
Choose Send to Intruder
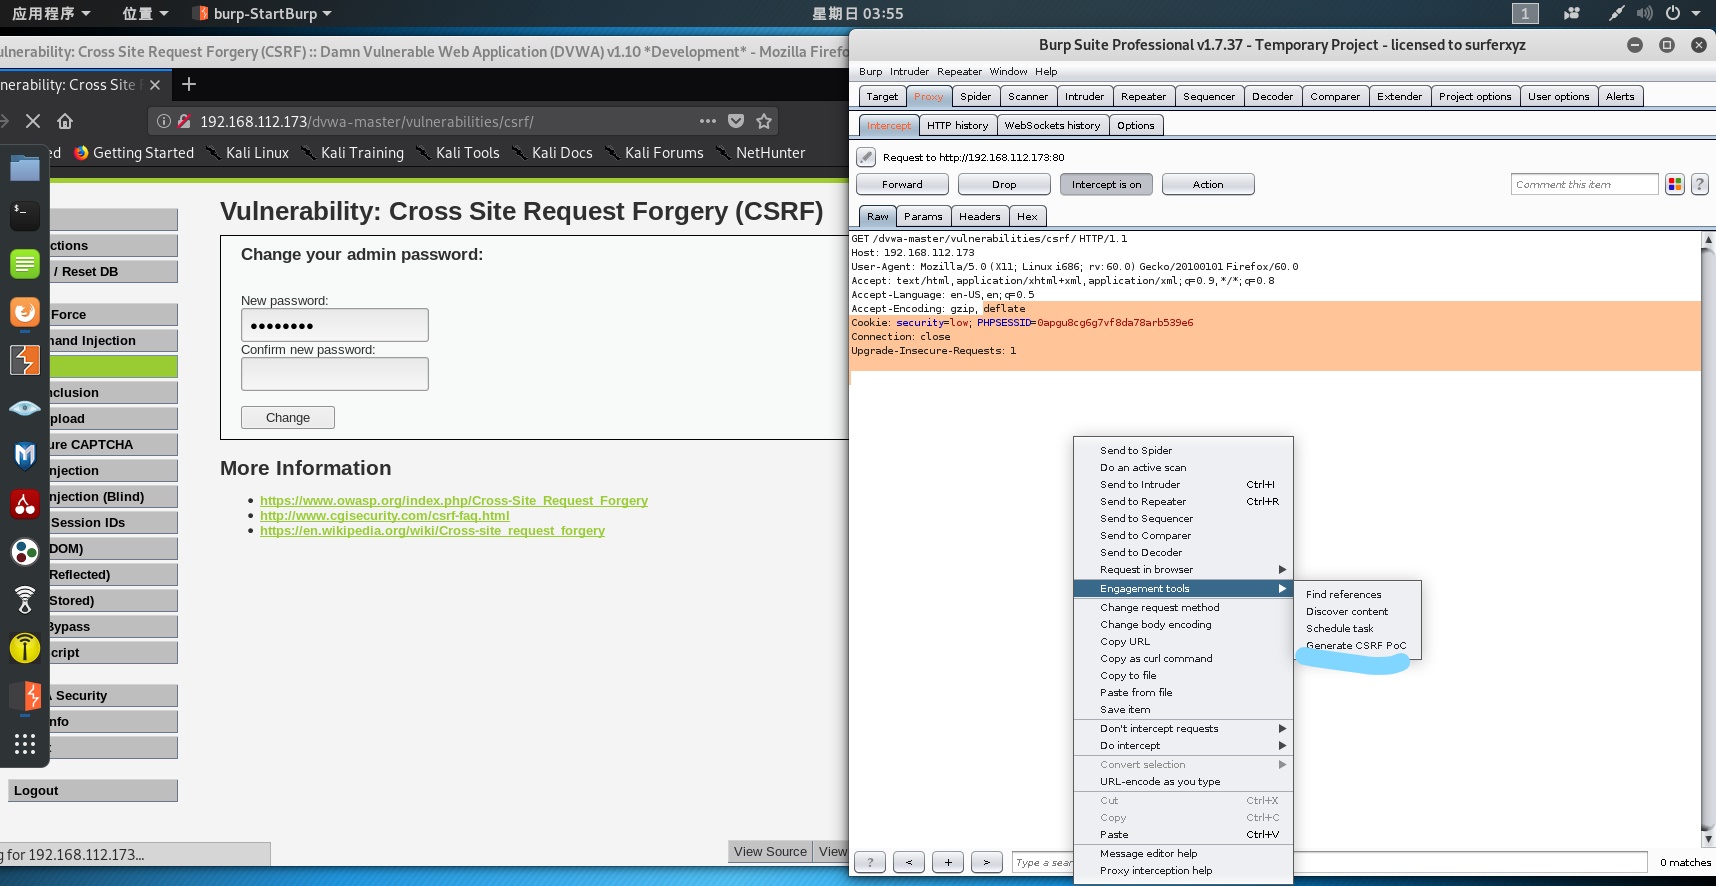[1183, 485]
